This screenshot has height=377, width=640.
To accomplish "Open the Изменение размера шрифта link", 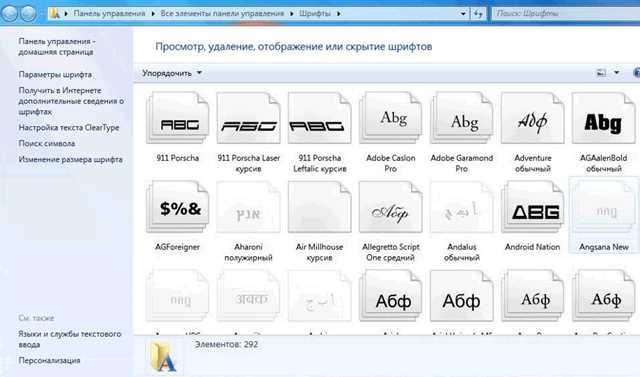I will (x=71, y=159).
